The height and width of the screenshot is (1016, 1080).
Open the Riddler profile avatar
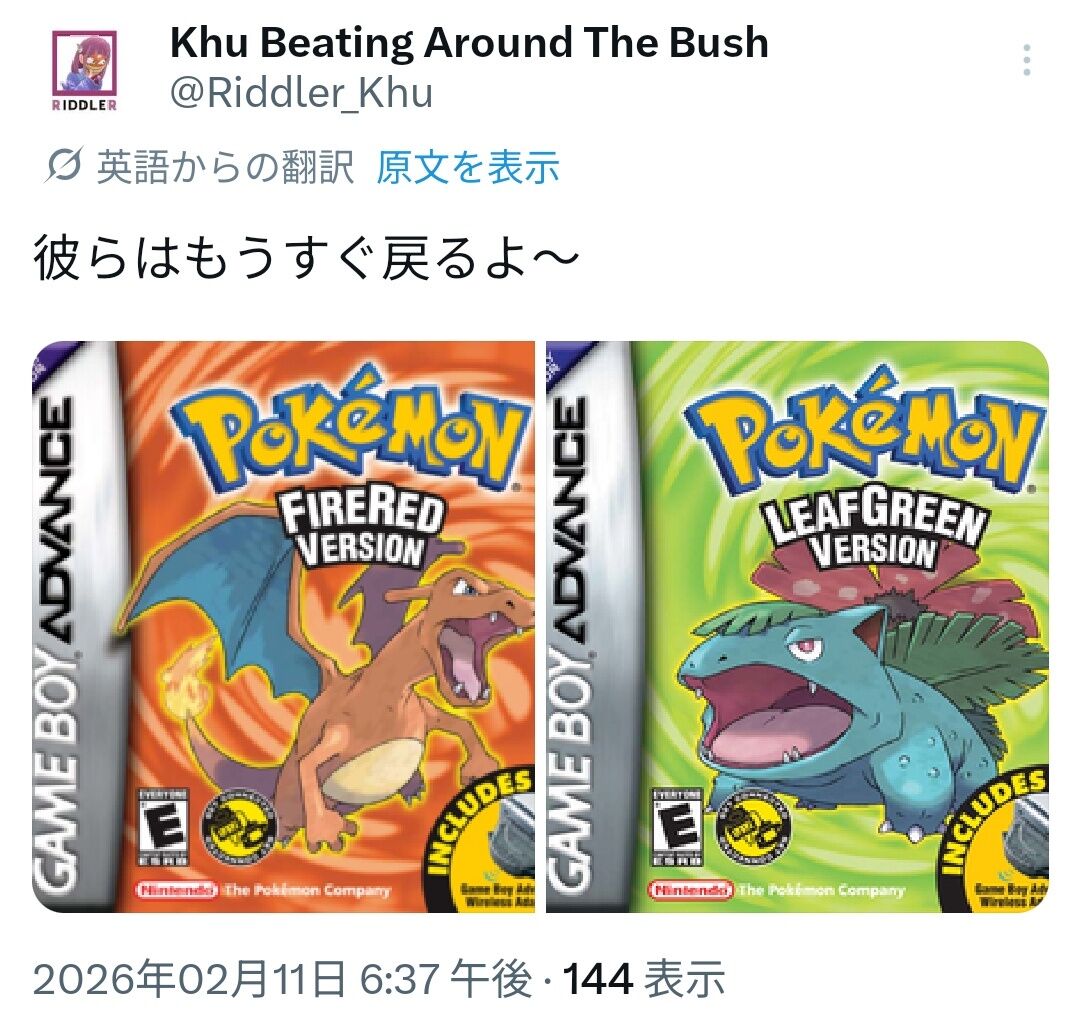click(x=85, y=70)
